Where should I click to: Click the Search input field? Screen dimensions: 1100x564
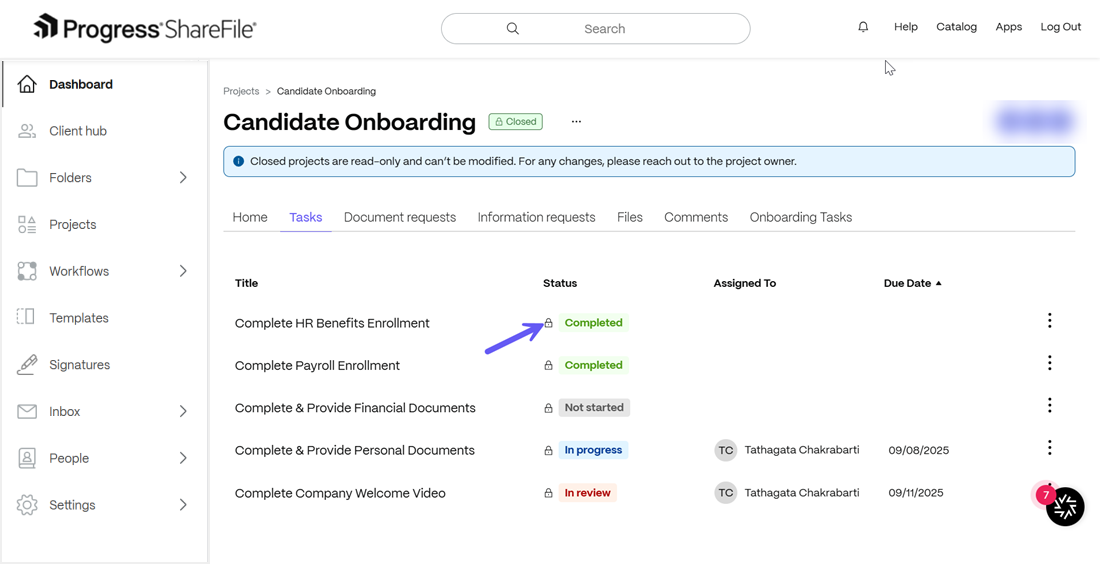pyautogui.click(x=596, y=29)
